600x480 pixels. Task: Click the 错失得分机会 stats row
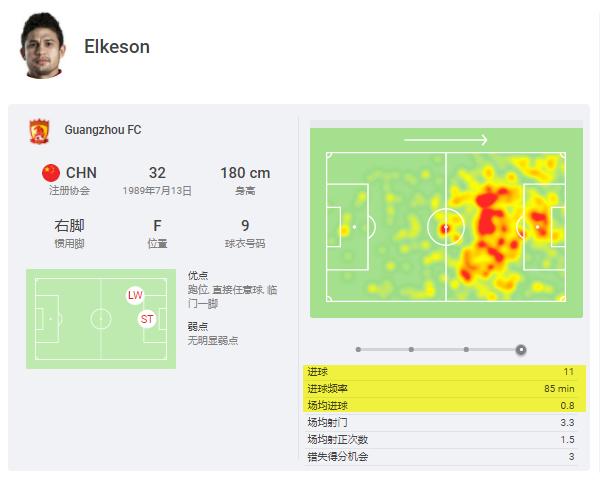(445, 457)
